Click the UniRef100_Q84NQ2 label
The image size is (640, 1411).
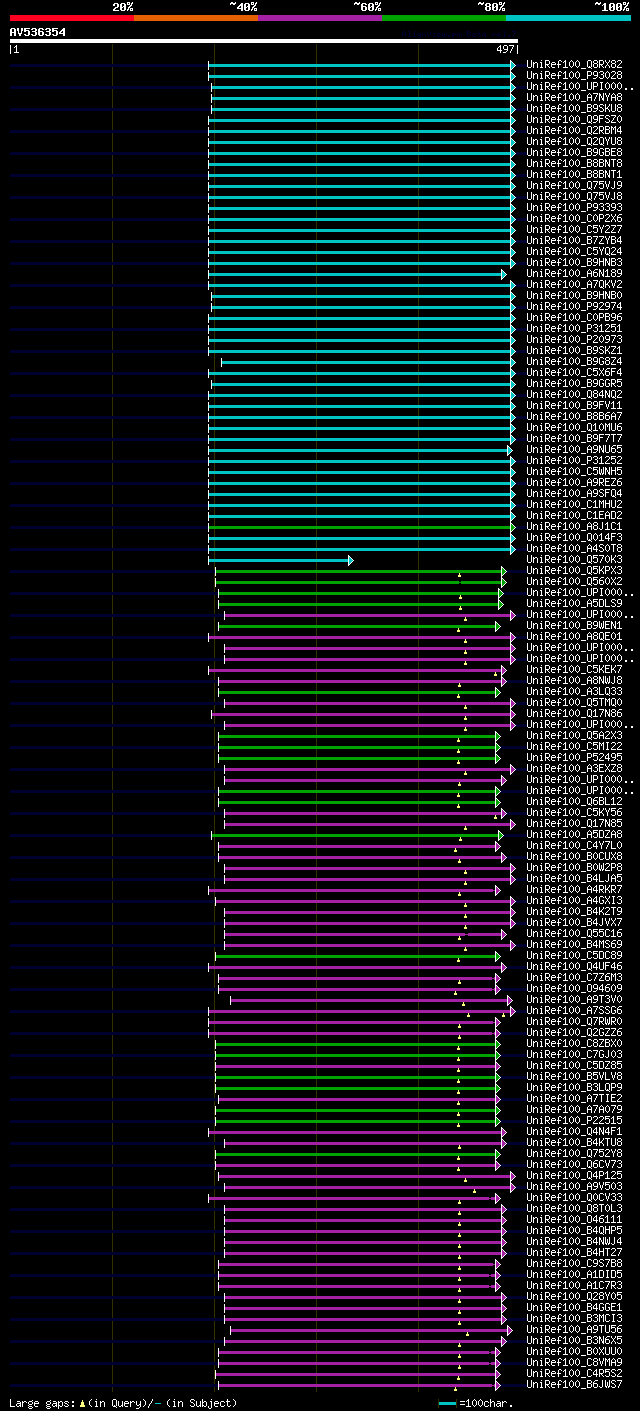[574, 395]
